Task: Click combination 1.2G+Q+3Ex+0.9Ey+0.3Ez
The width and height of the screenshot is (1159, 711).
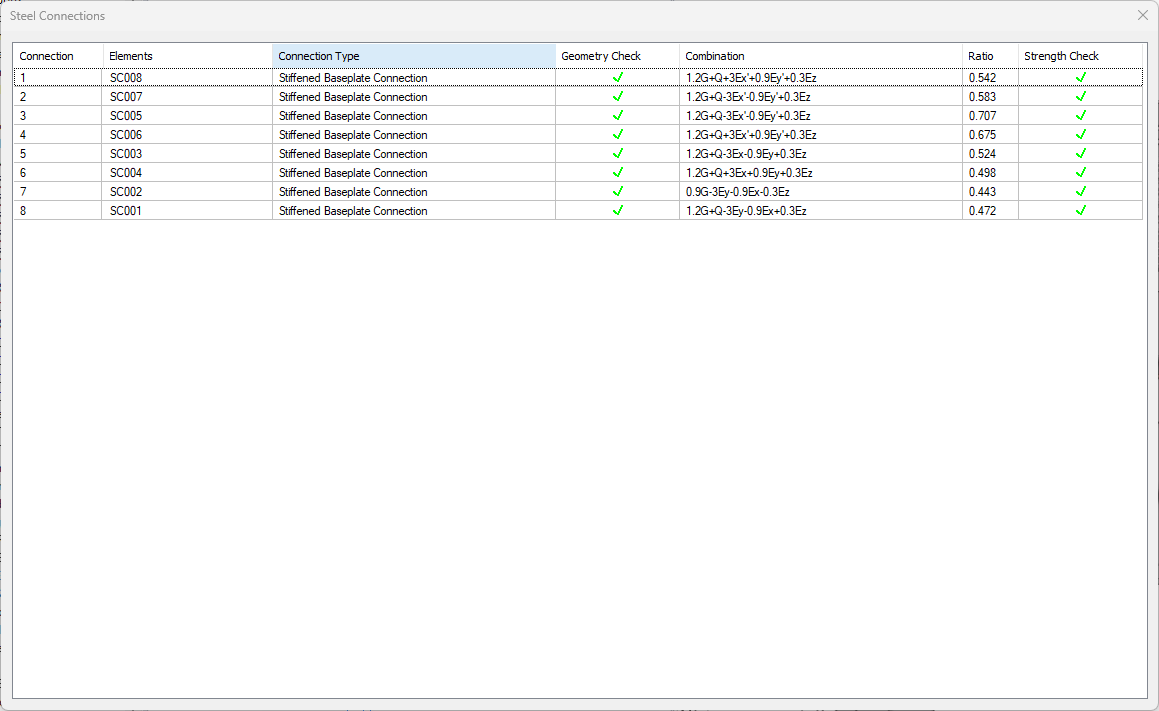Action: pos(820,173)
